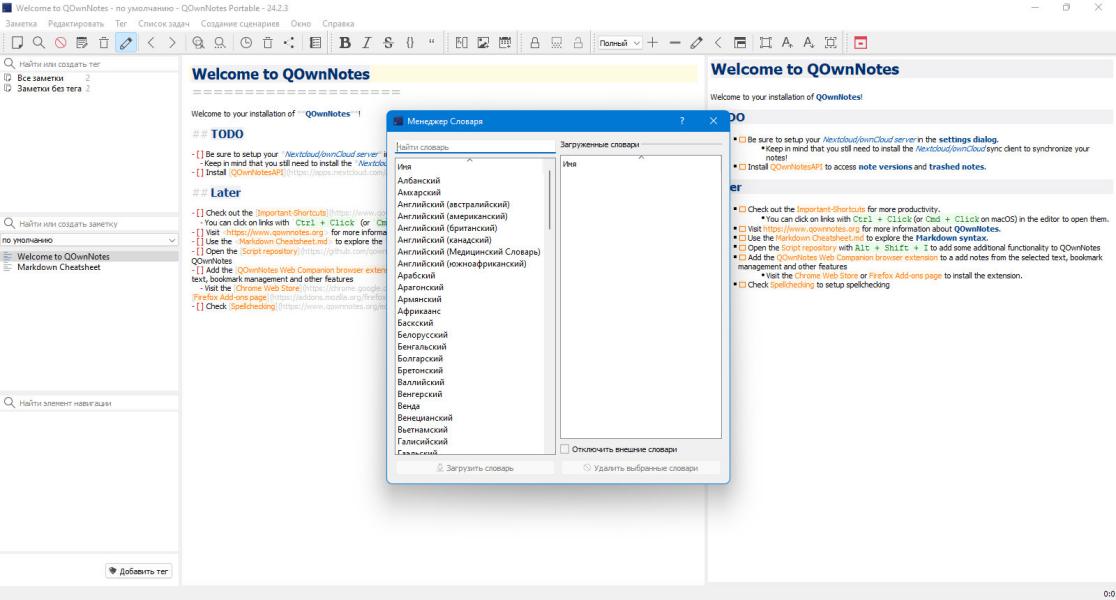Screen dimensions: 1116x600
Task: Select 'Албанский' dictionary in list
Action: pos(418,181)
